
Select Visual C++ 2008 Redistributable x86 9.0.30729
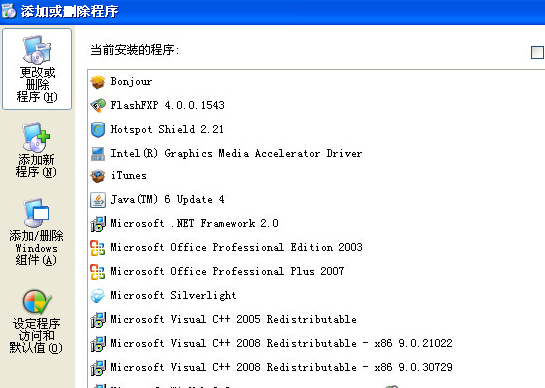click(282, 367)
